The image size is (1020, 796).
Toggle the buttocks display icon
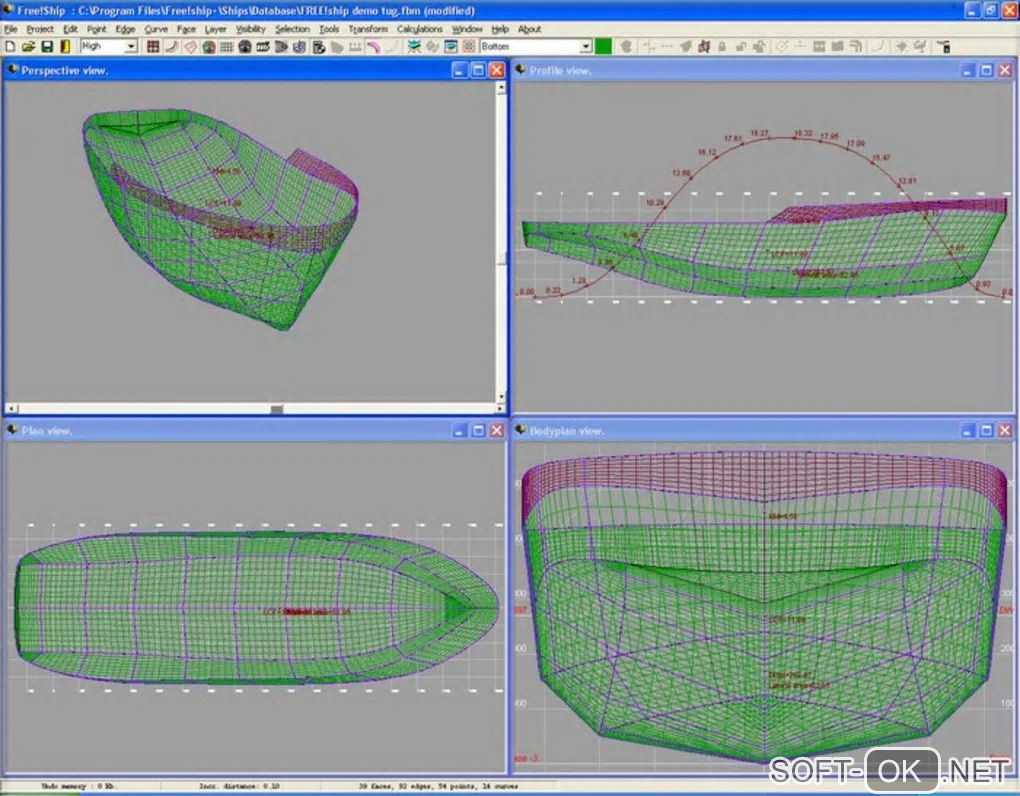(263, 46)
